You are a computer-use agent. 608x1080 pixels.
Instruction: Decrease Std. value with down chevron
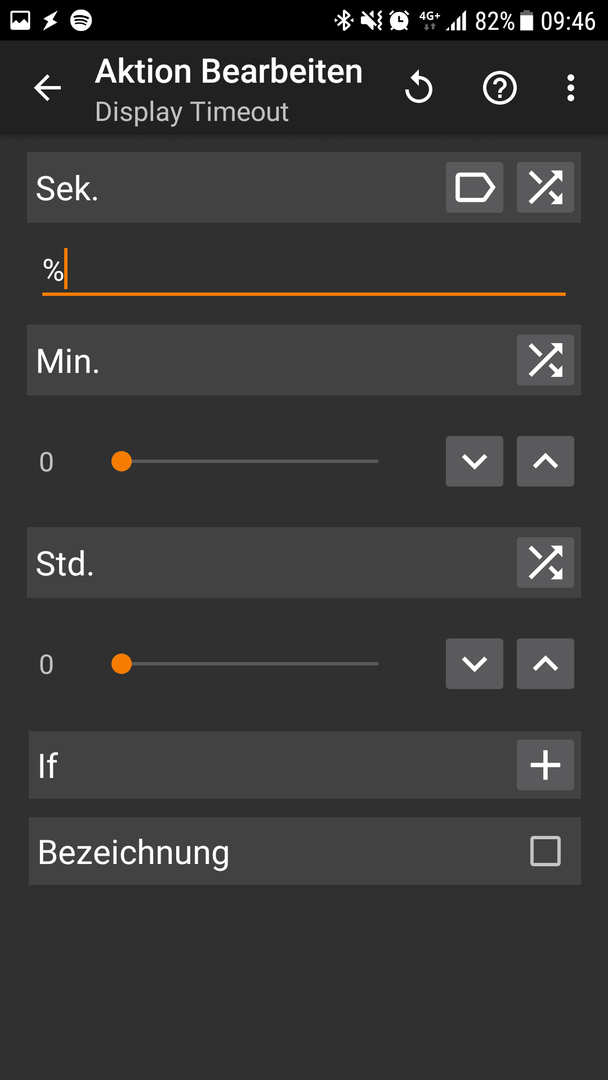coord(474,664)
